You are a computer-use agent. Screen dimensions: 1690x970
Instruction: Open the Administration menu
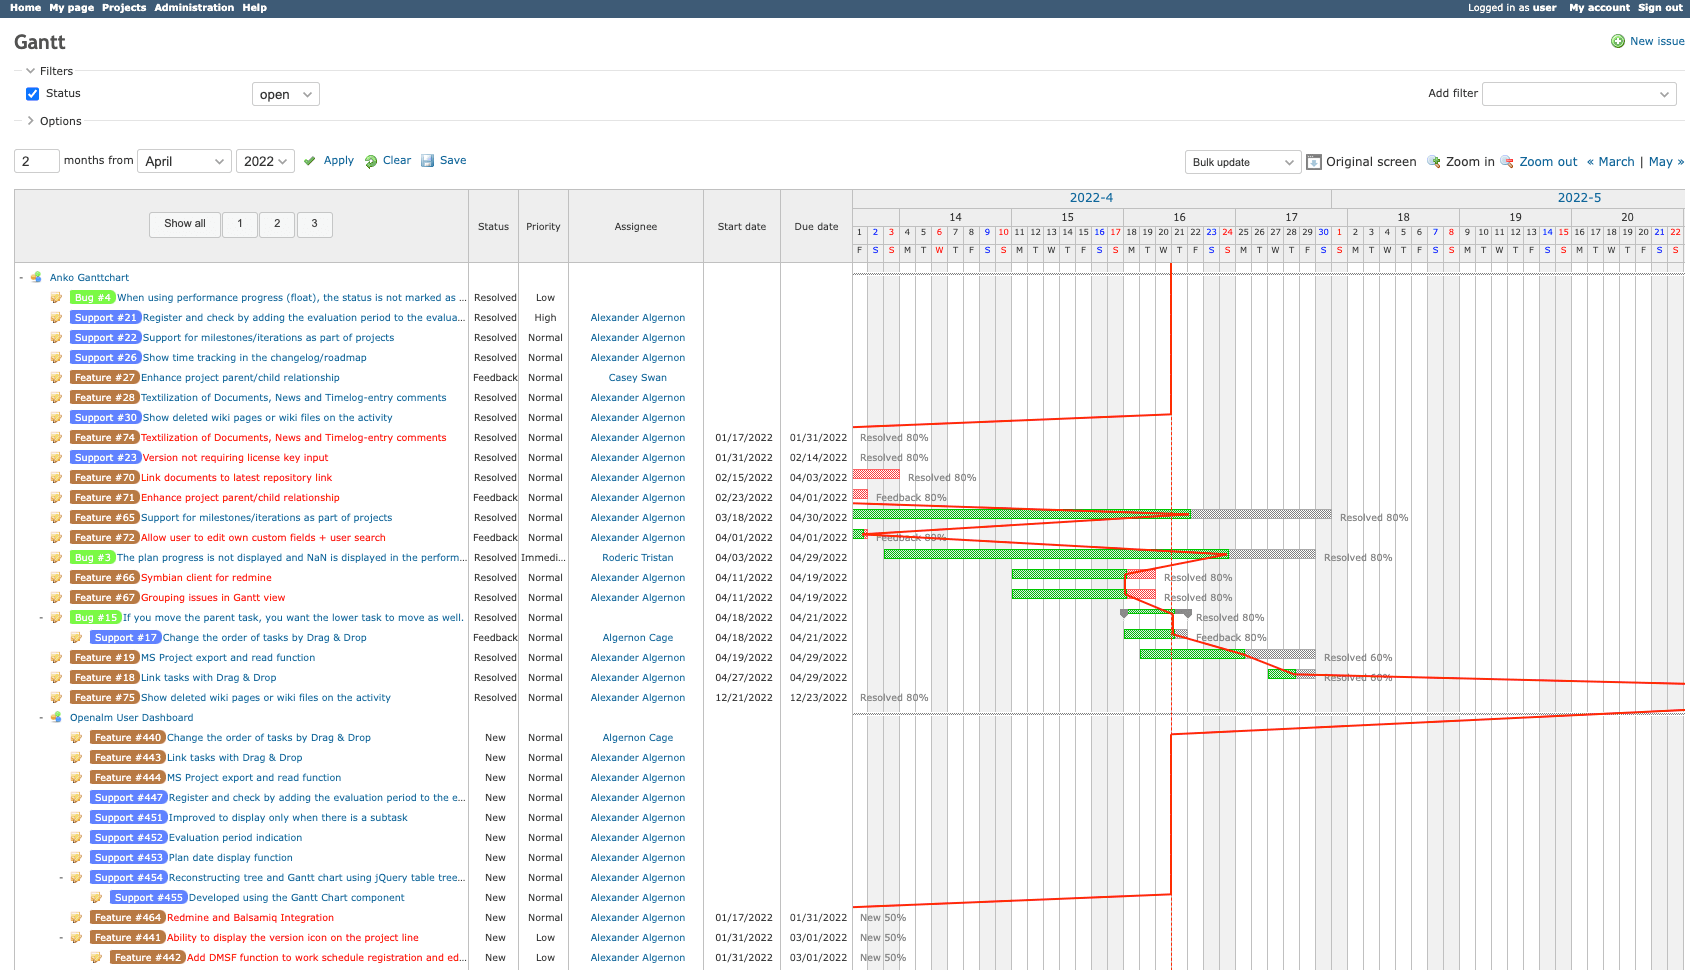(x=194, y=7)
